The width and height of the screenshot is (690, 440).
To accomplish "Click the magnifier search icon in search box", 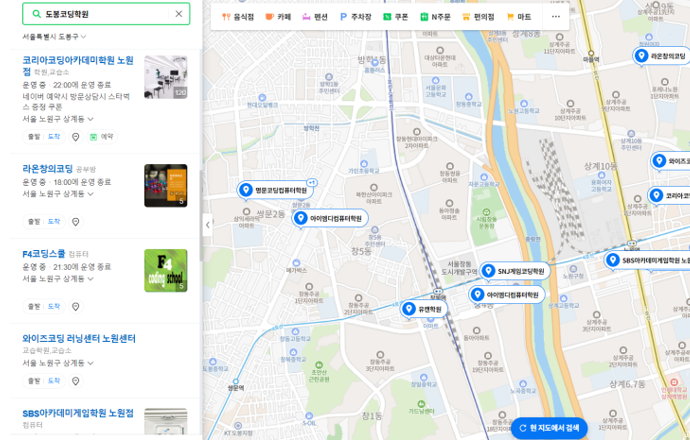I will pyautogui.click(x=37, y=14).
